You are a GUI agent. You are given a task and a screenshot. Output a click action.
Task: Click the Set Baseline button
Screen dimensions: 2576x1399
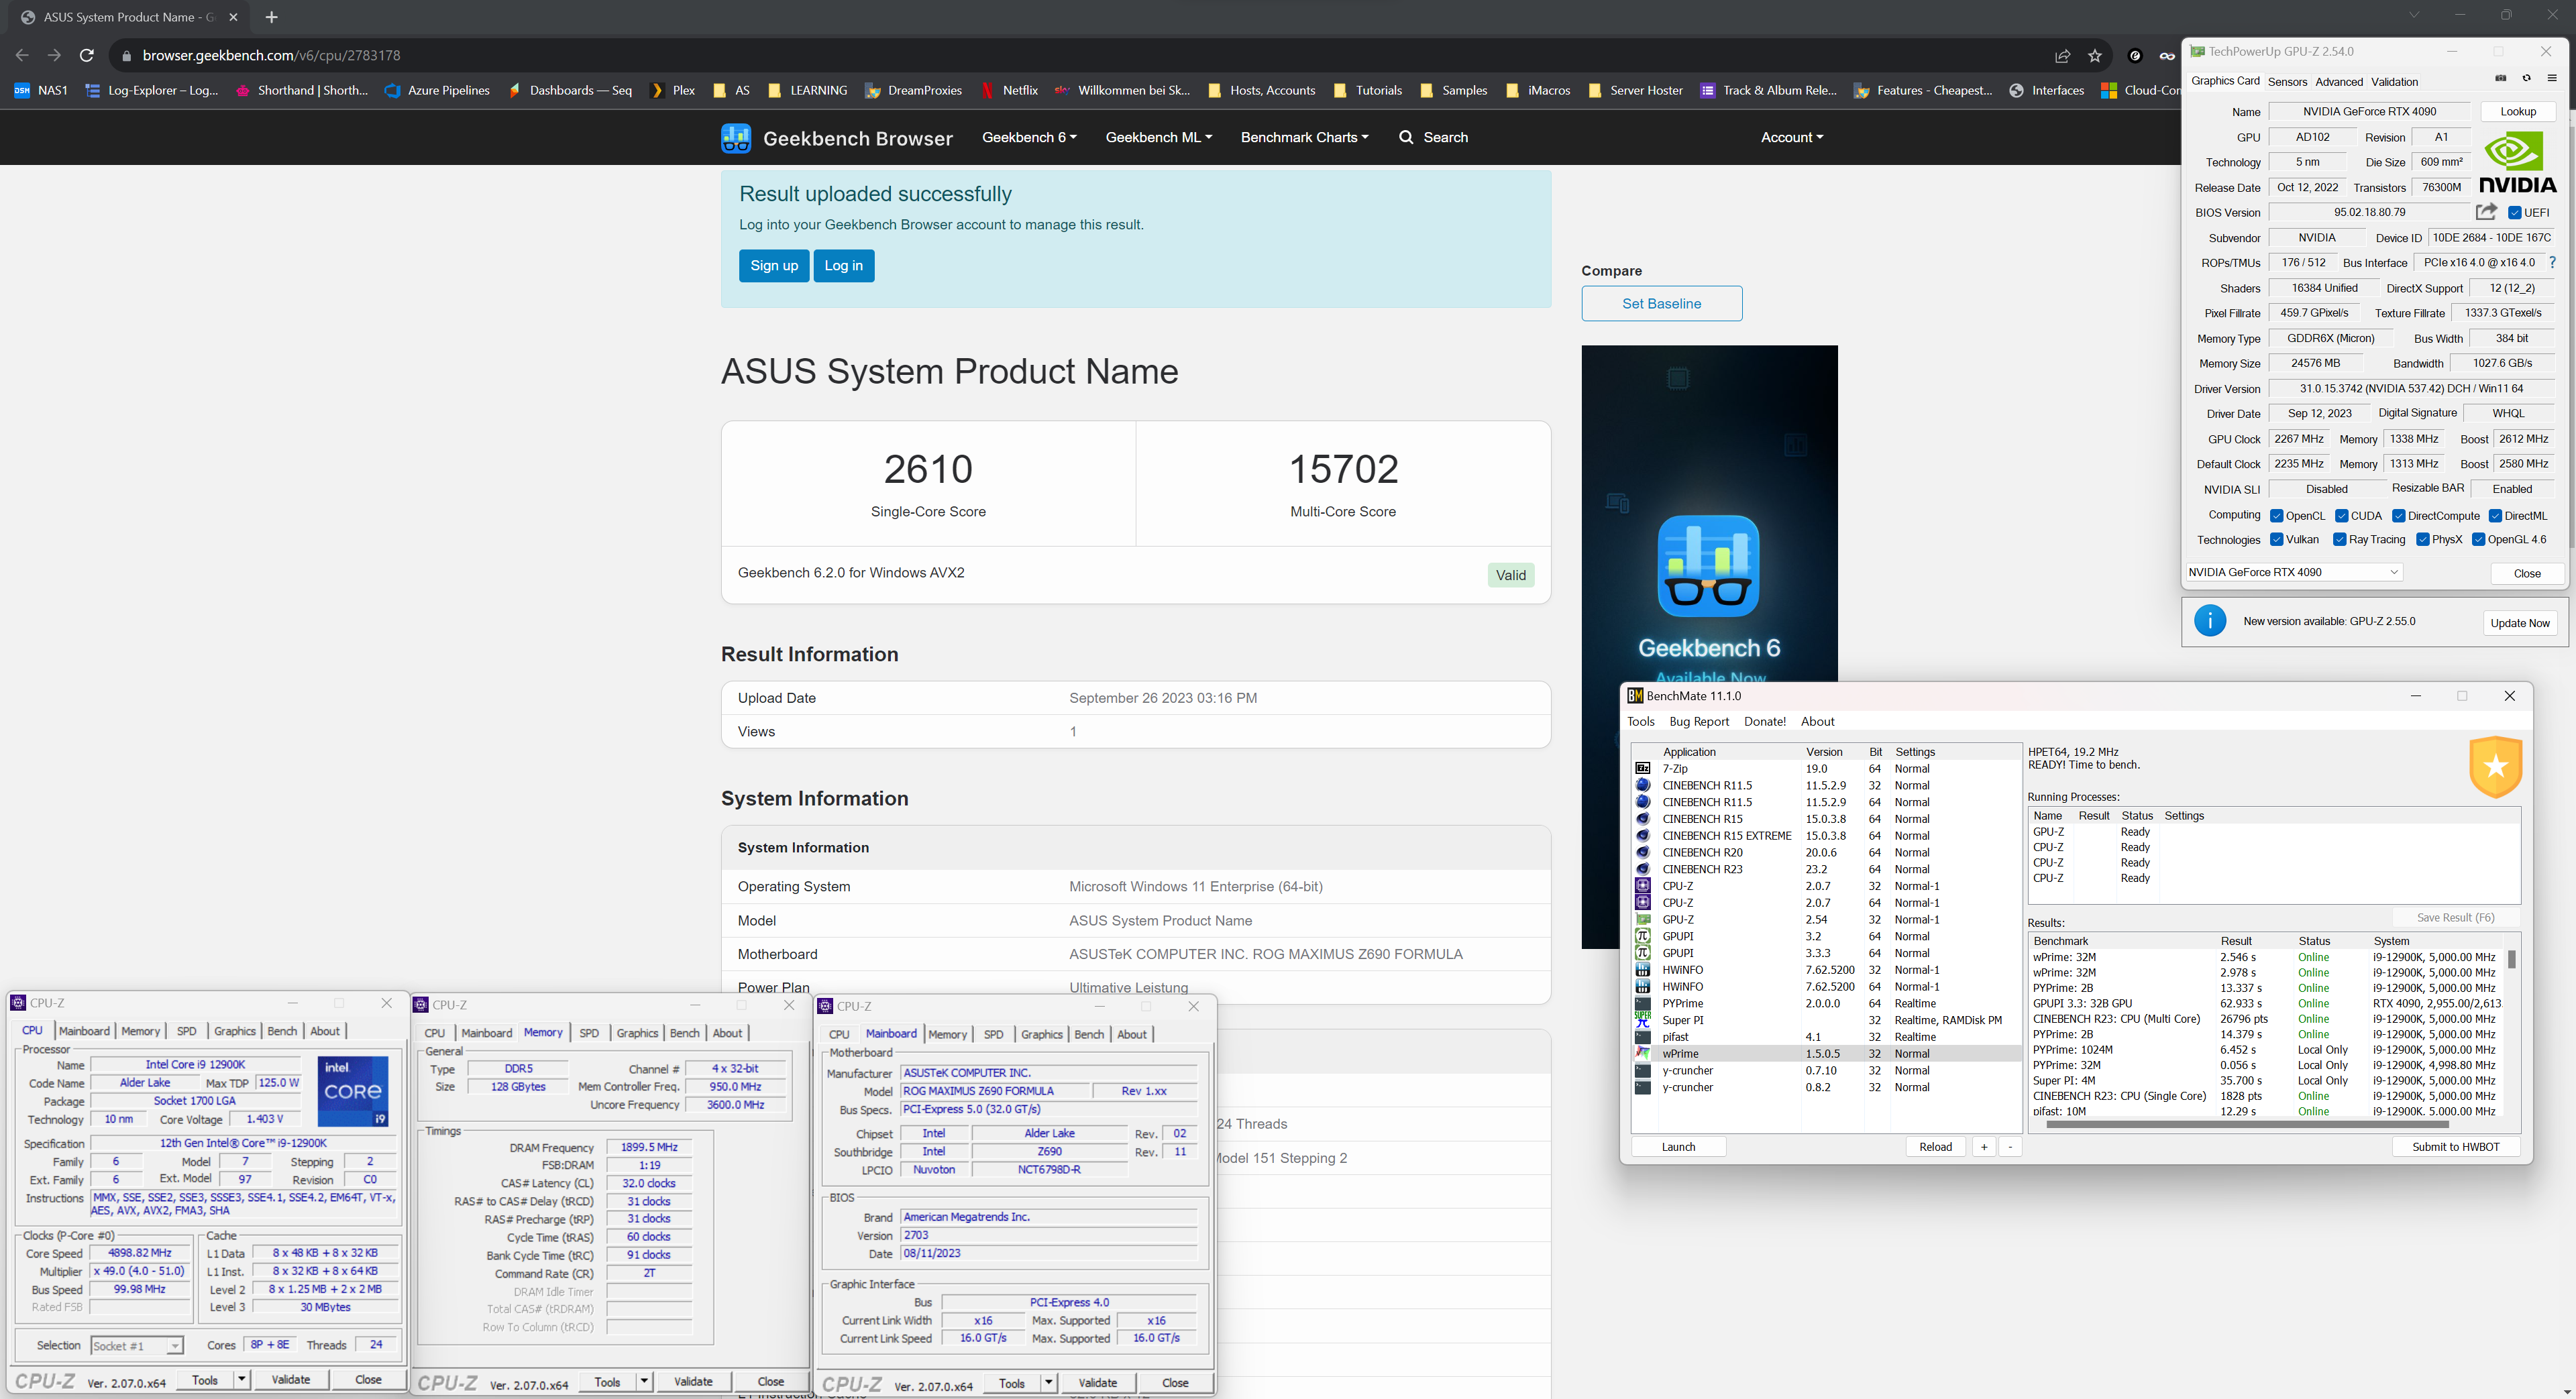1661,304
